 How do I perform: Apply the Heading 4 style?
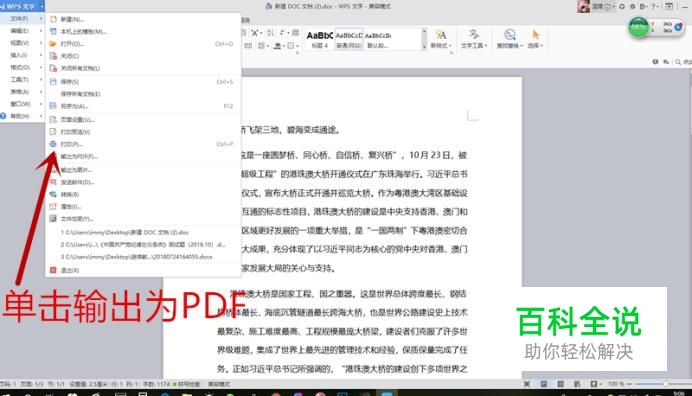pyautogui.click(x=320, y=39)
